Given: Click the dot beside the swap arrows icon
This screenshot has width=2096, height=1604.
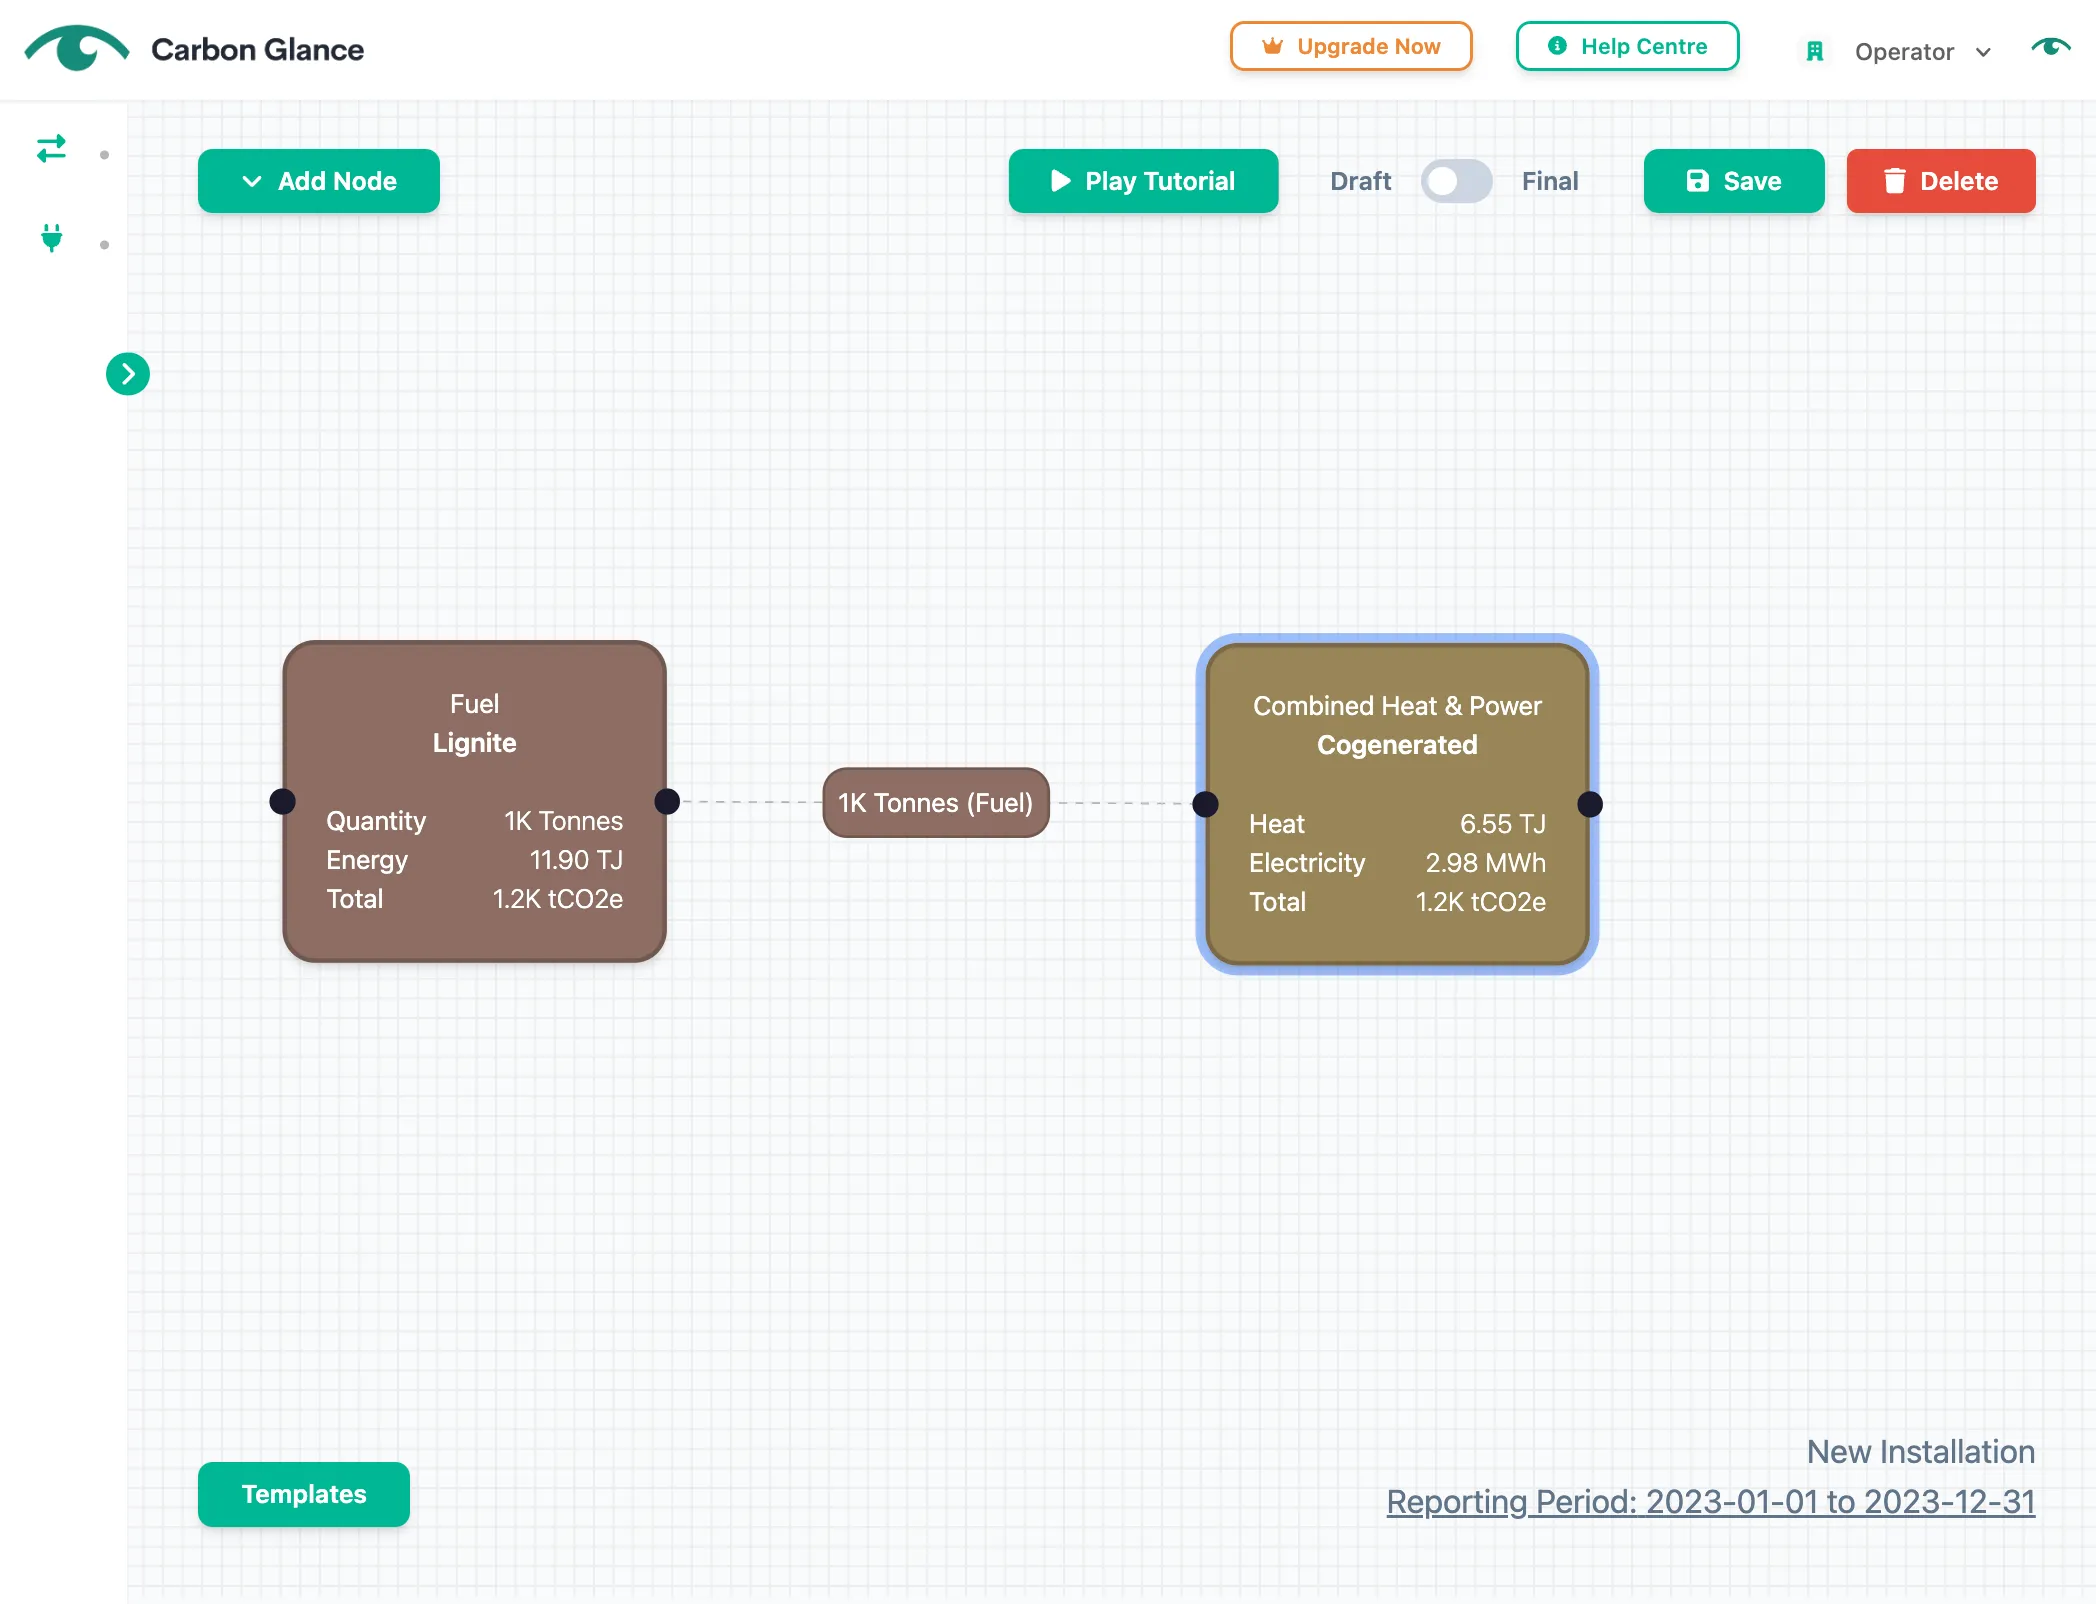Looking at the screenshot, I should click(104, 155).
